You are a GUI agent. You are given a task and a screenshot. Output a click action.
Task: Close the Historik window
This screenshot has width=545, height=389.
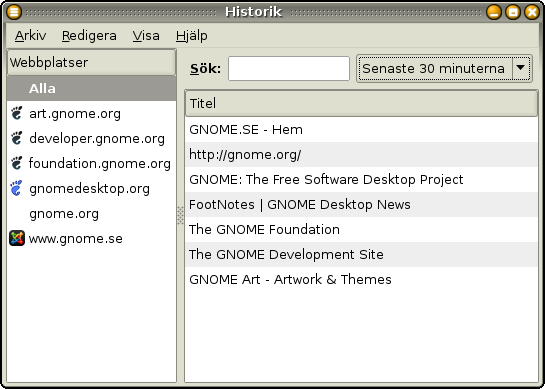(x=532, y=12)
